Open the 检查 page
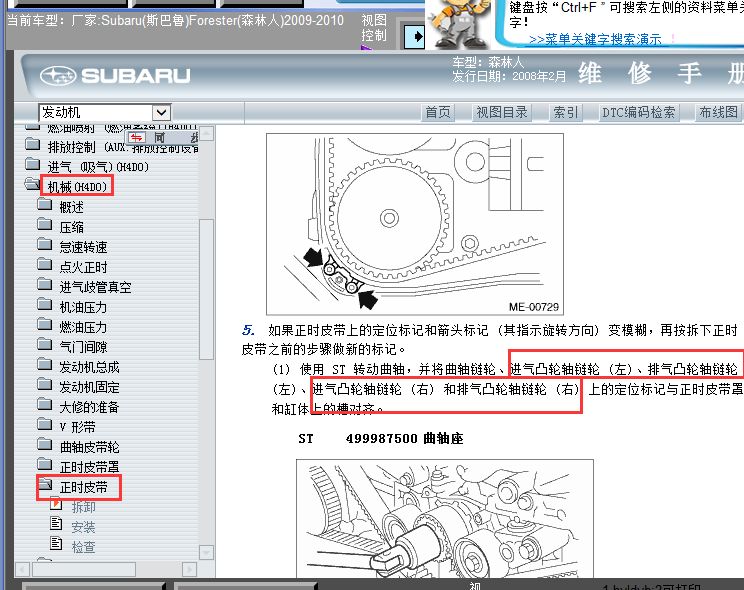This screenshot has width=744, height=590. (x=84, y=547)
